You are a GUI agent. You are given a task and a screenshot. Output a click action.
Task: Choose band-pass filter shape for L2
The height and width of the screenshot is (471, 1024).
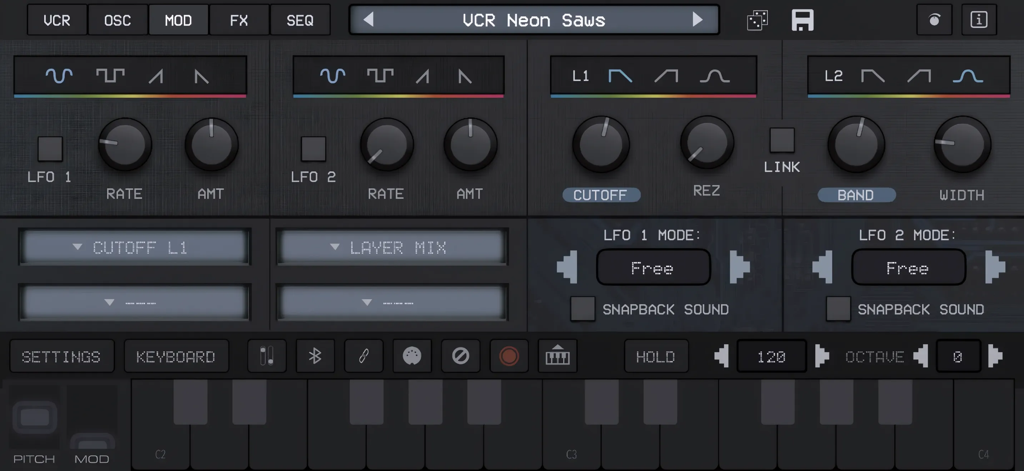coord(968,76)
